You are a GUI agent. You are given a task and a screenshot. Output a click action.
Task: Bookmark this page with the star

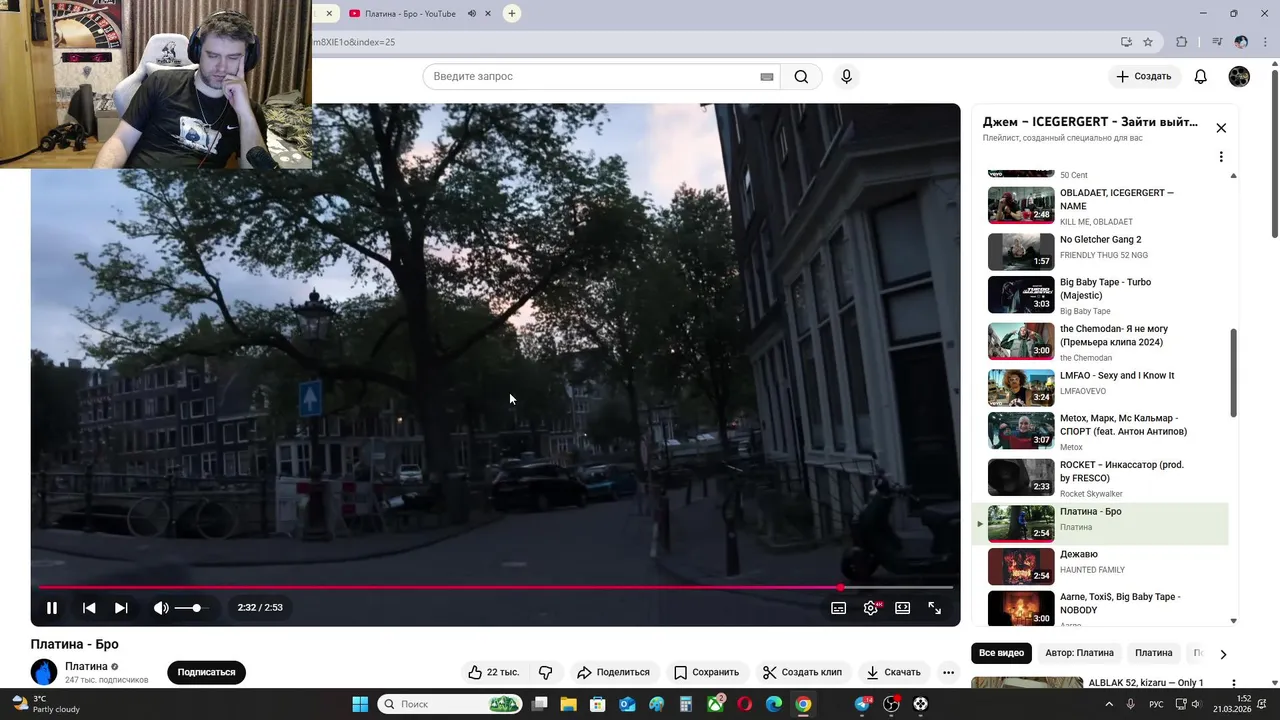point(1148,42)
